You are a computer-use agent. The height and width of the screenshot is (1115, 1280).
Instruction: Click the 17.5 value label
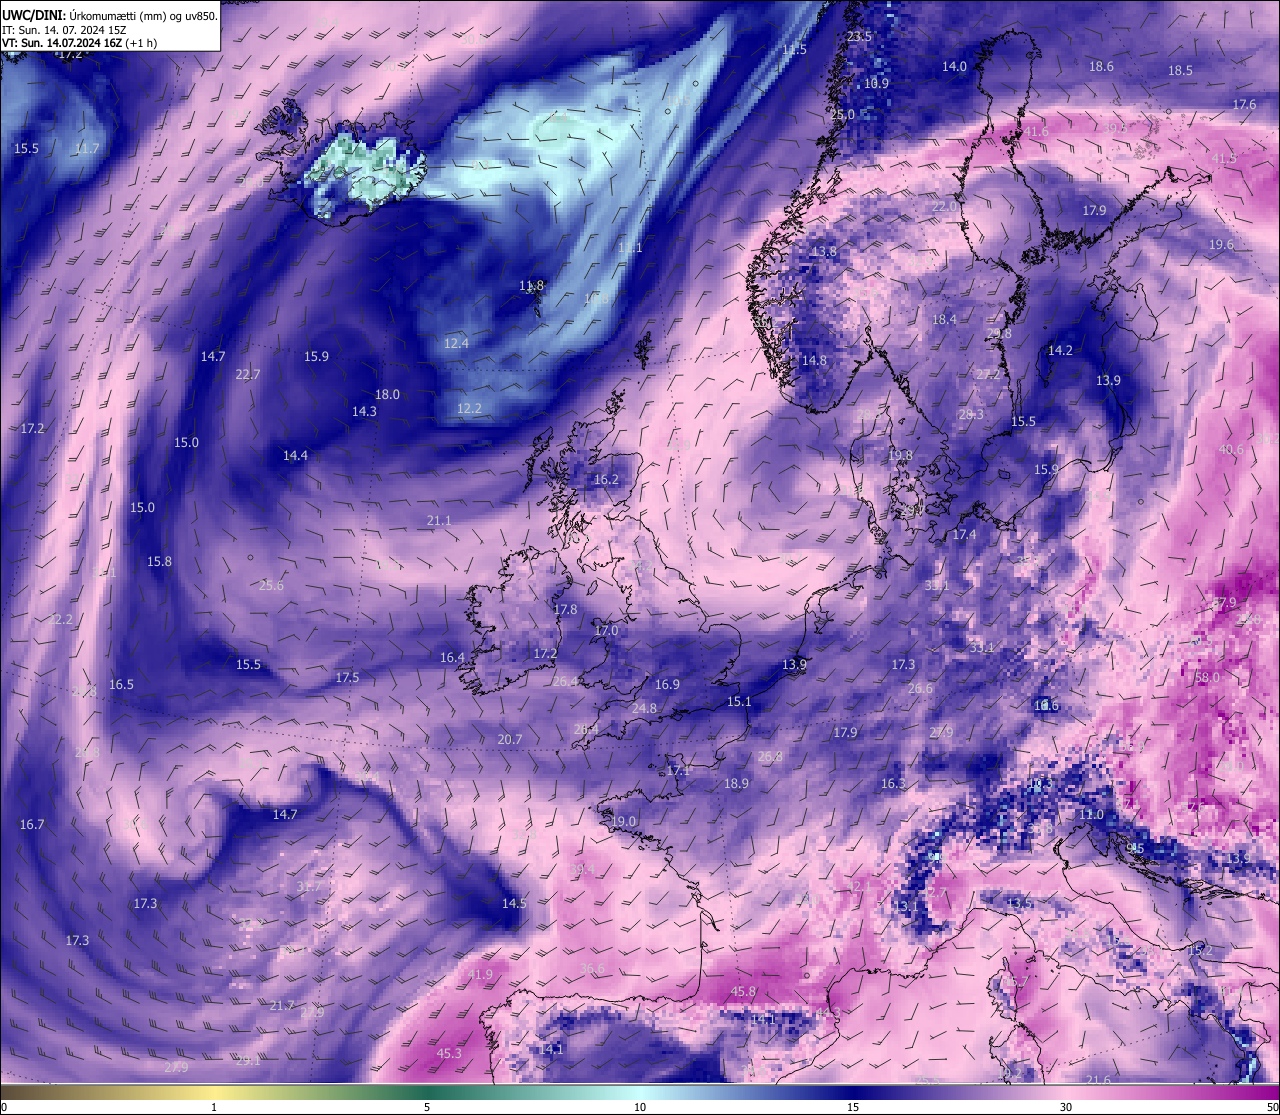(347, 678)
